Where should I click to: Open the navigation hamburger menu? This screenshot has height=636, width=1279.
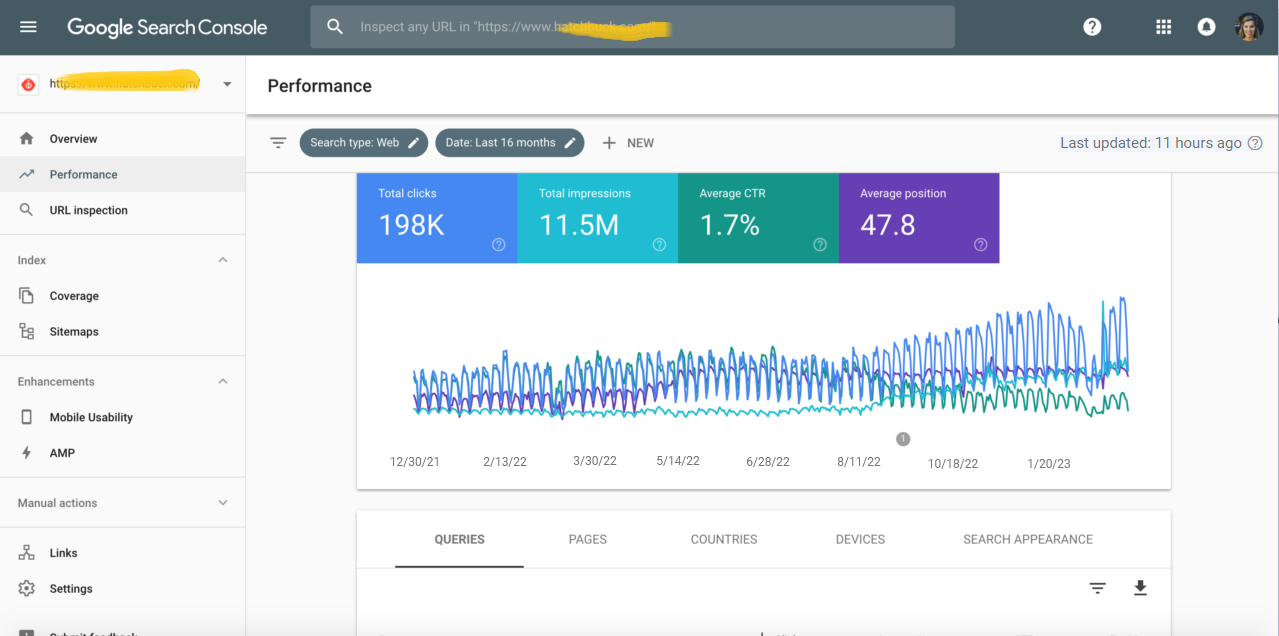(x=28, y=27)
